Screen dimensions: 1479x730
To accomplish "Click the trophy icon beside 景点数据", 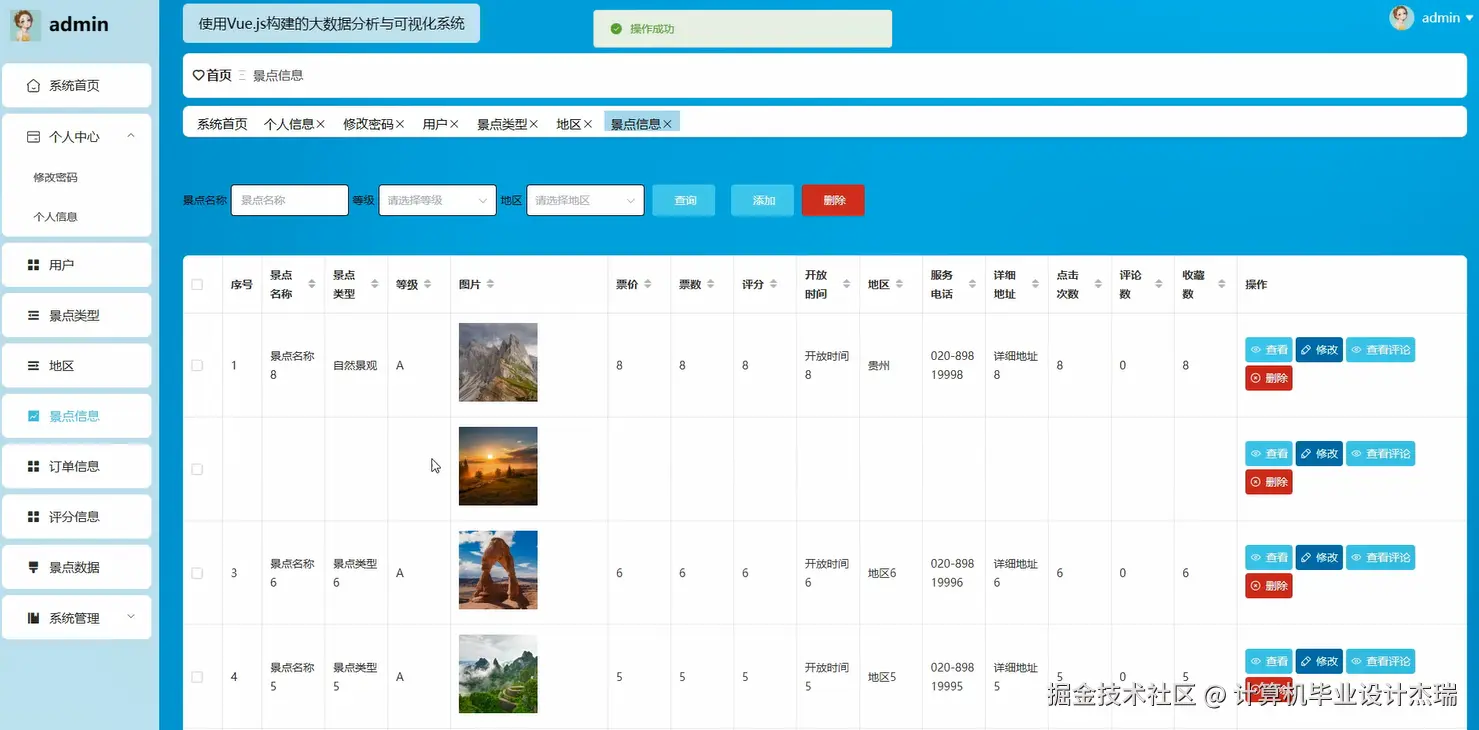I will (33, 567).
